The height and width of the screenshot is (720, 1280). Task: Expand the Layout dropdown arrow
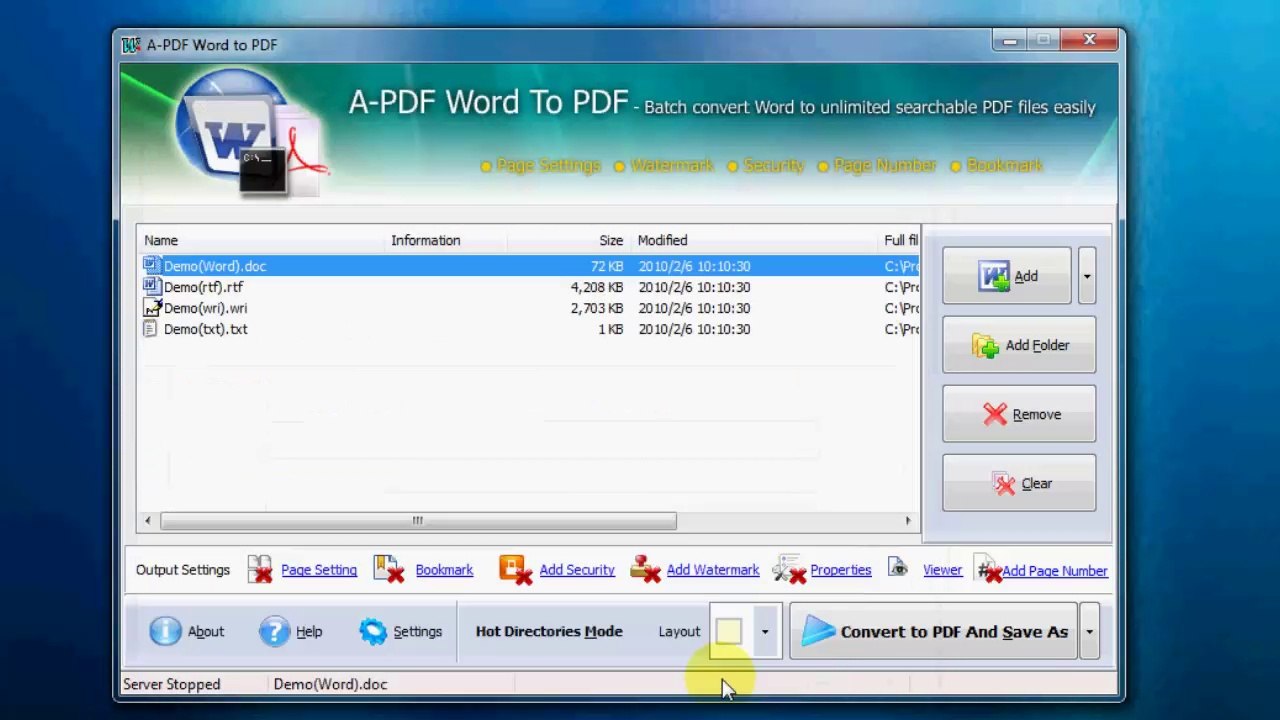click(765, 632)
